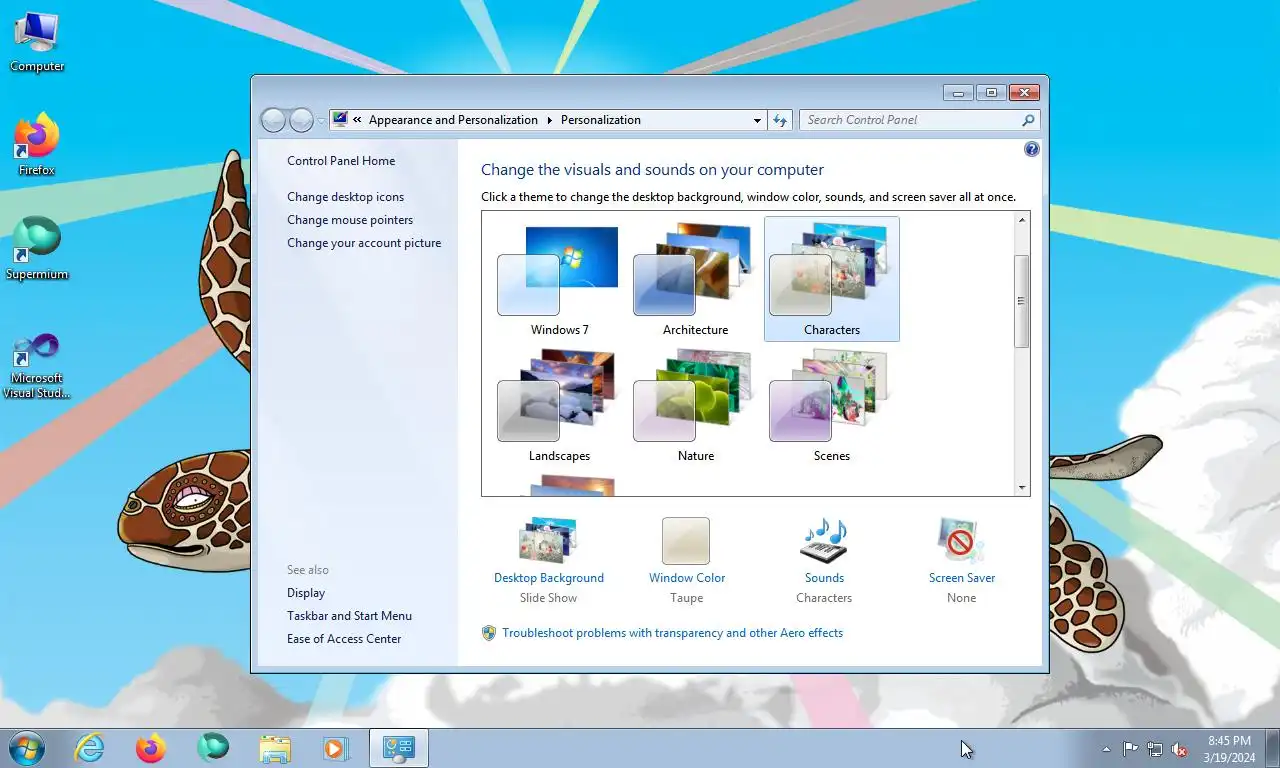
Task: Open the Windows Start menu orb
Action: point(26,748)
